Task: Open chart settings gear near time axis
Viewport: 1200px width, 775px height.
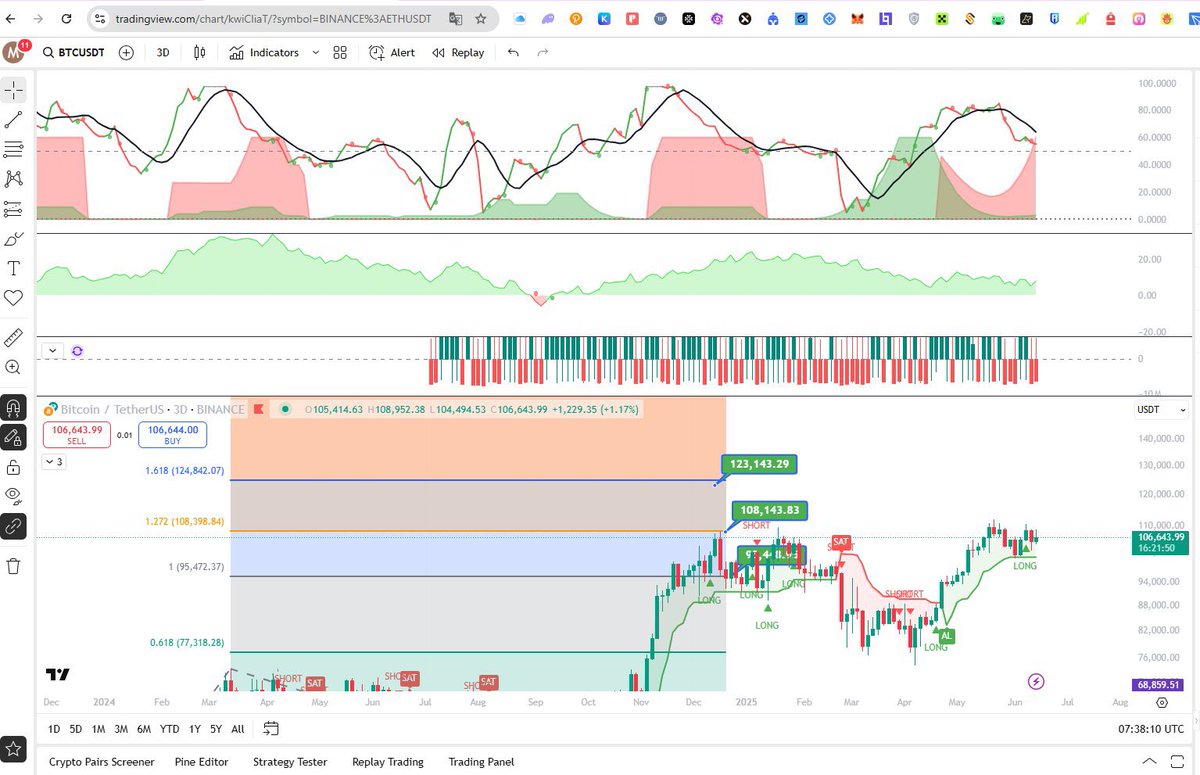Action: pyautogui.click(x=1162, y=703)
